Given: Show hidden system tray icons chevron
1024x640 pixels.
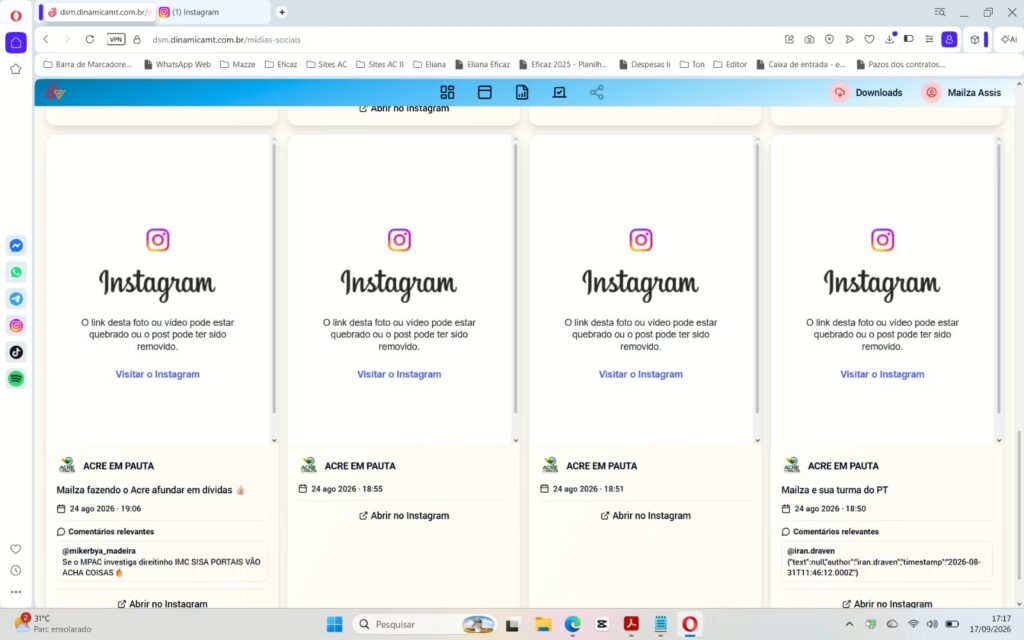Looking at the screenshot, I should (x=850, y=624).
